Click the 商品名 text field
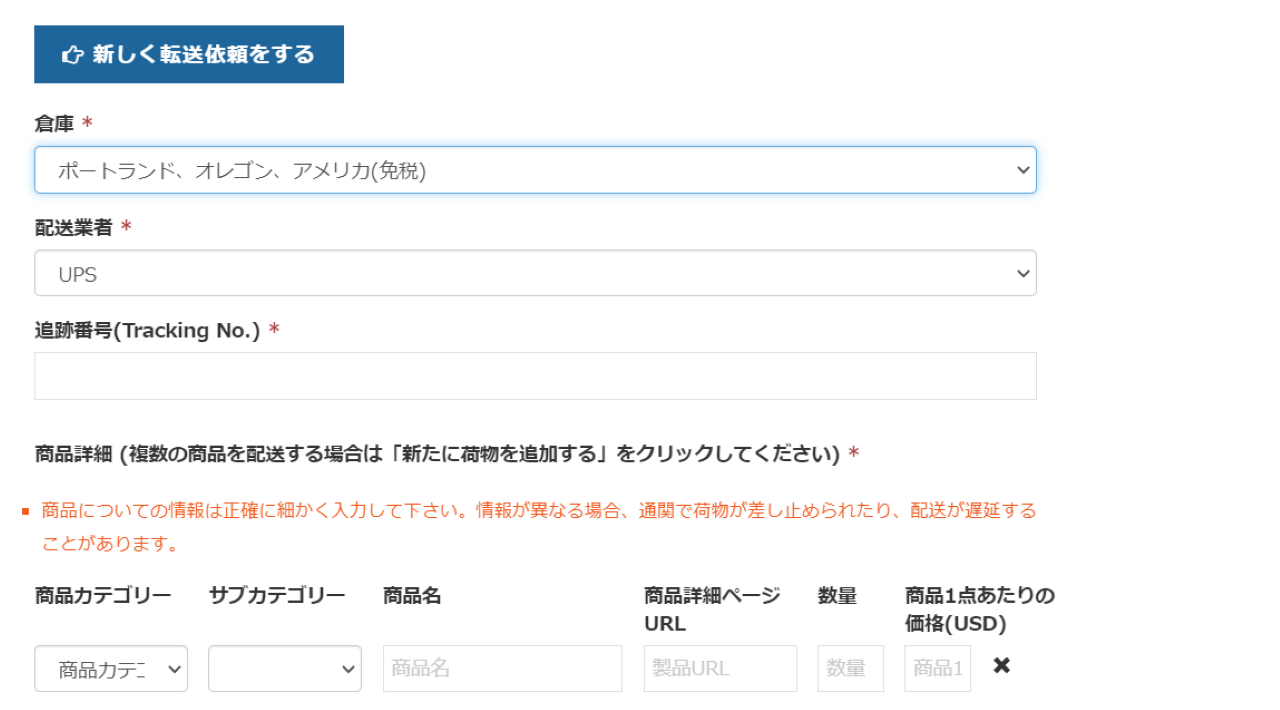Screen dimensions: 1280x710 (x=502, y=668)
